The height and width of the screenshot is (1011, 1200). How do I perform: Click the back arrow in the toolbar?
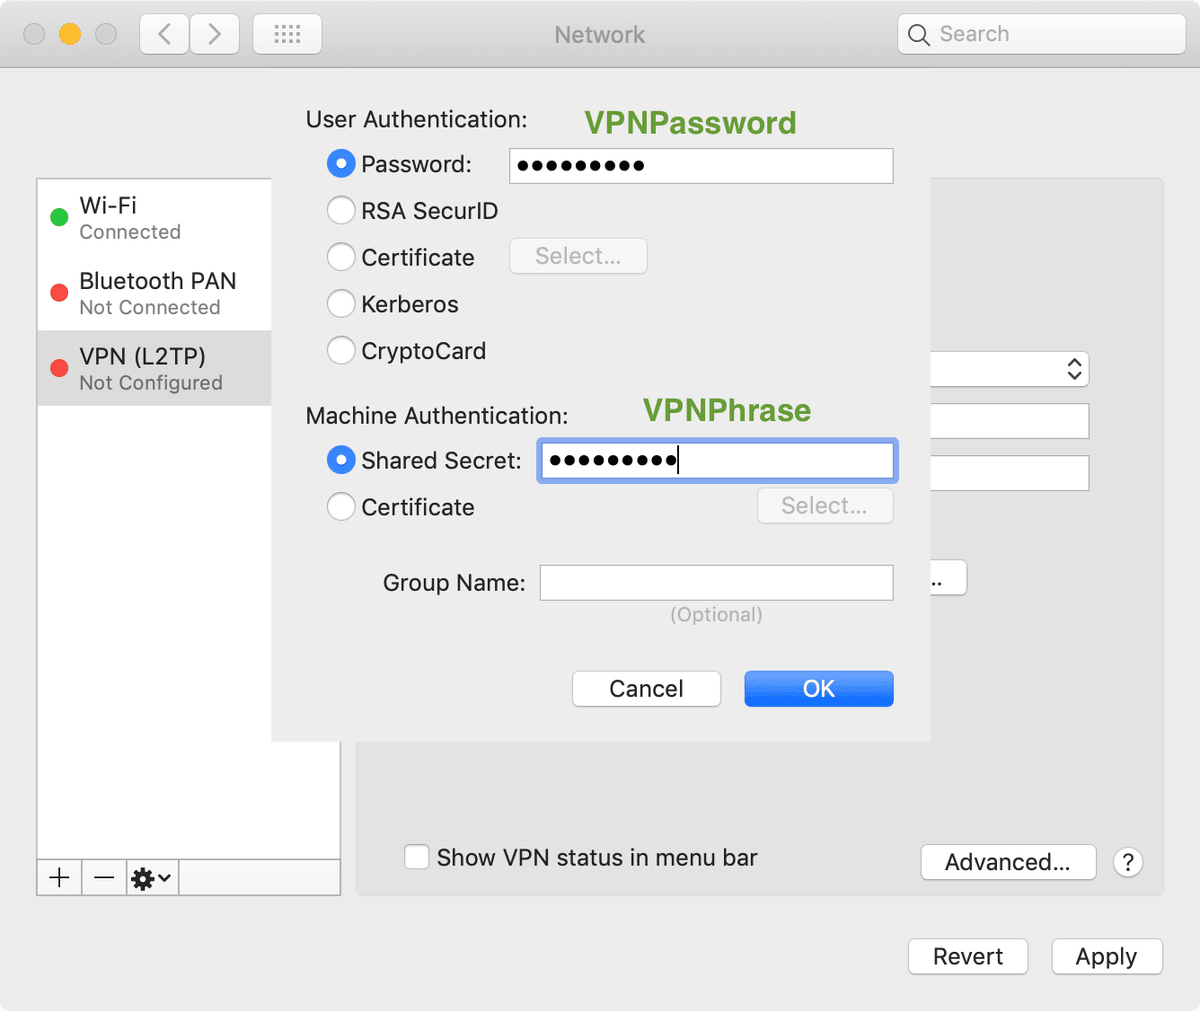click(164, 33)
